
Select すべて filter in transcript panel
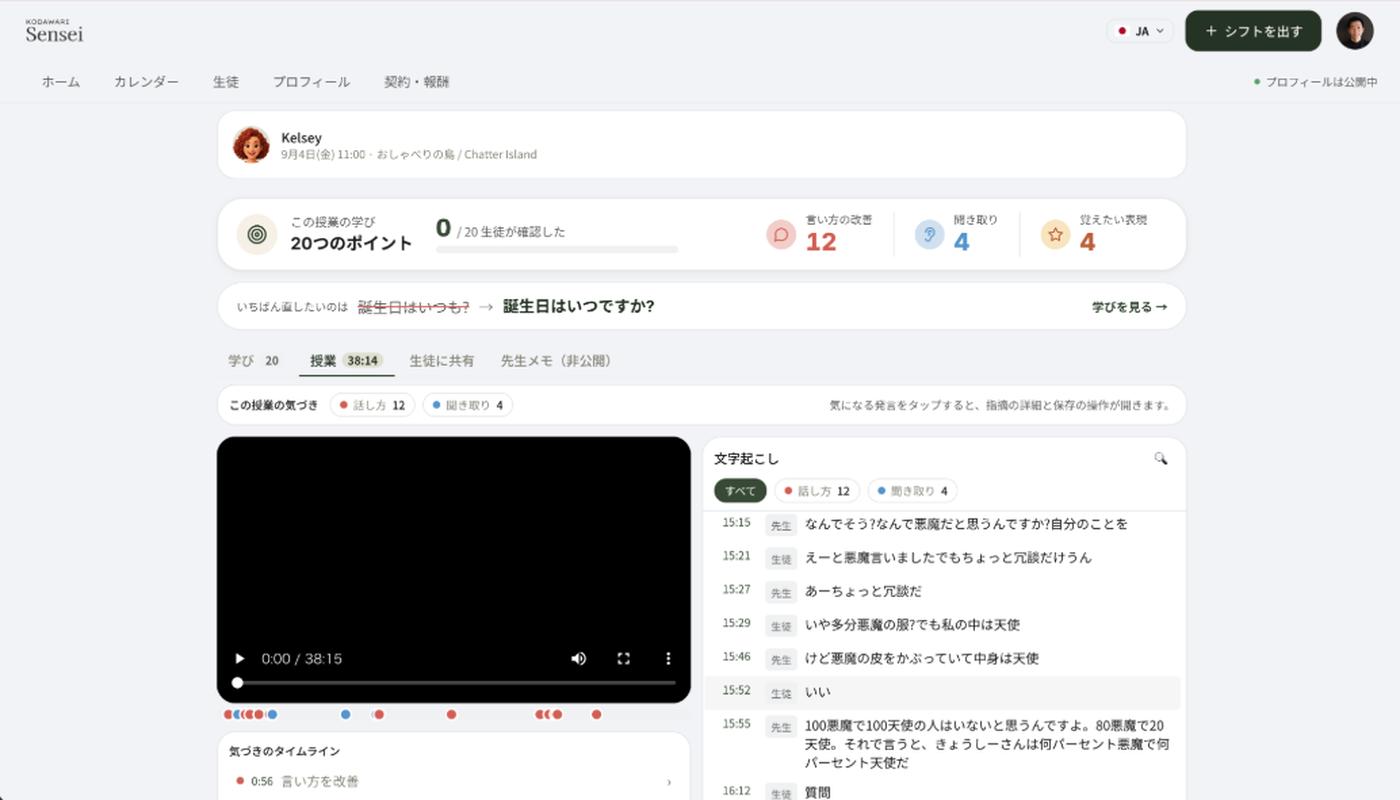(x=740, y=491)
